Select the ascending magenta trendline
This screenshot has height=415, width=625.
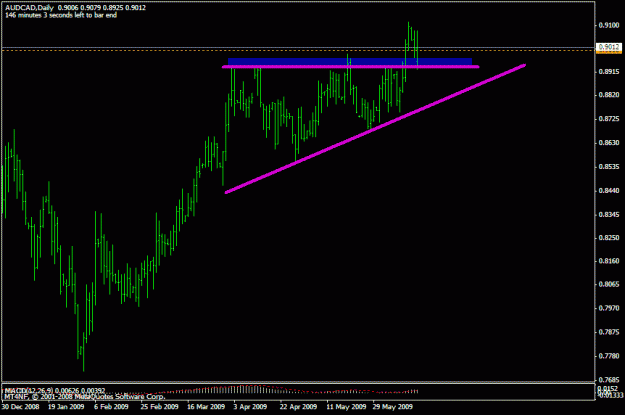[375, 128]
